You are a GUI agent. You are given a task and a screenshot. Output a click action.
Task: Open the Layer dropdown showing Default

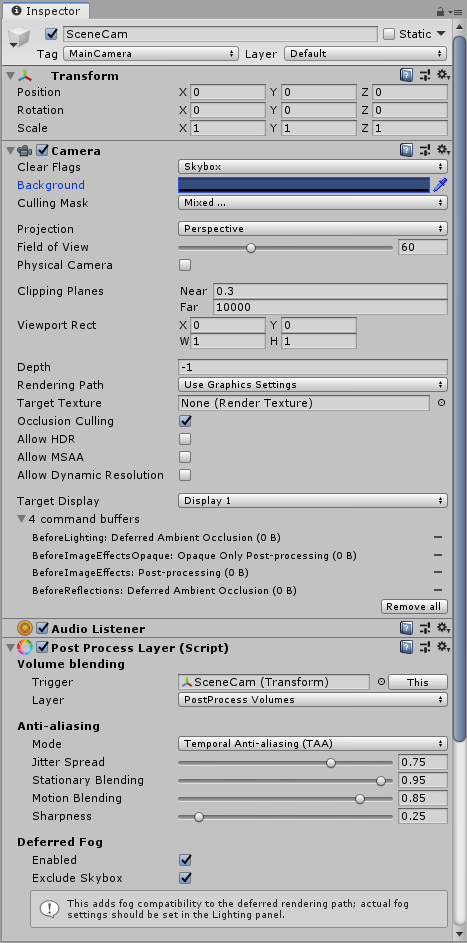365,54
